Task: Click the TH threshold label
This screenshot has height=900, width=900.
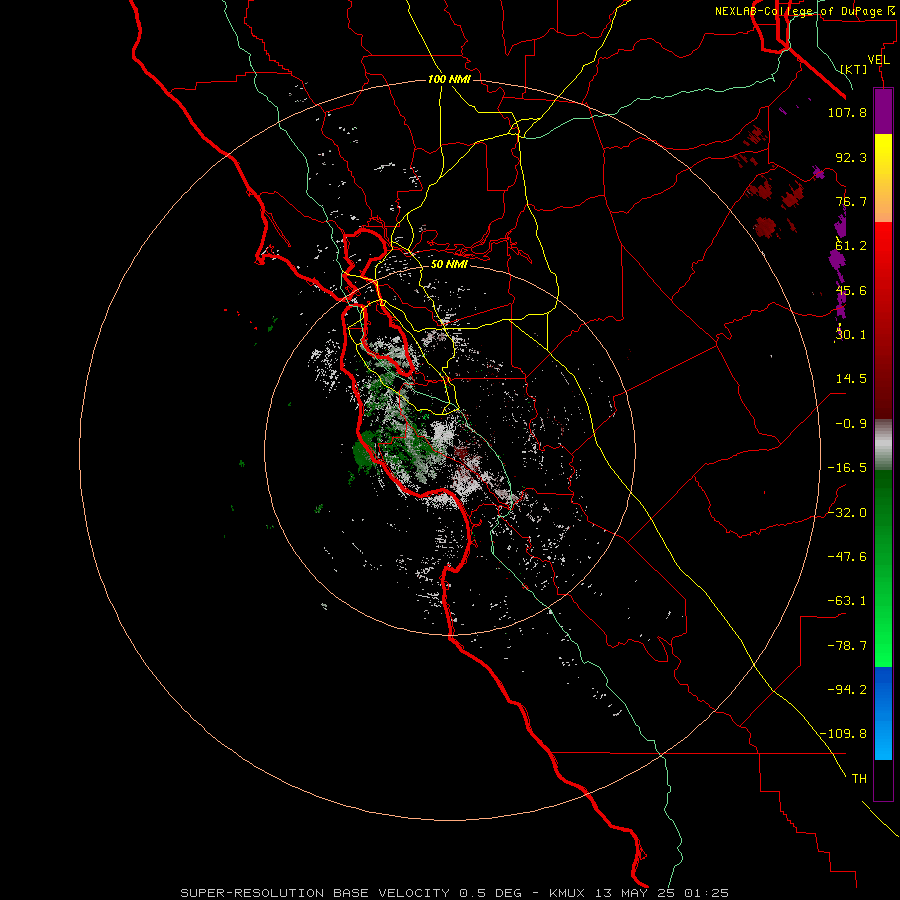Action: tap(859, 779)
